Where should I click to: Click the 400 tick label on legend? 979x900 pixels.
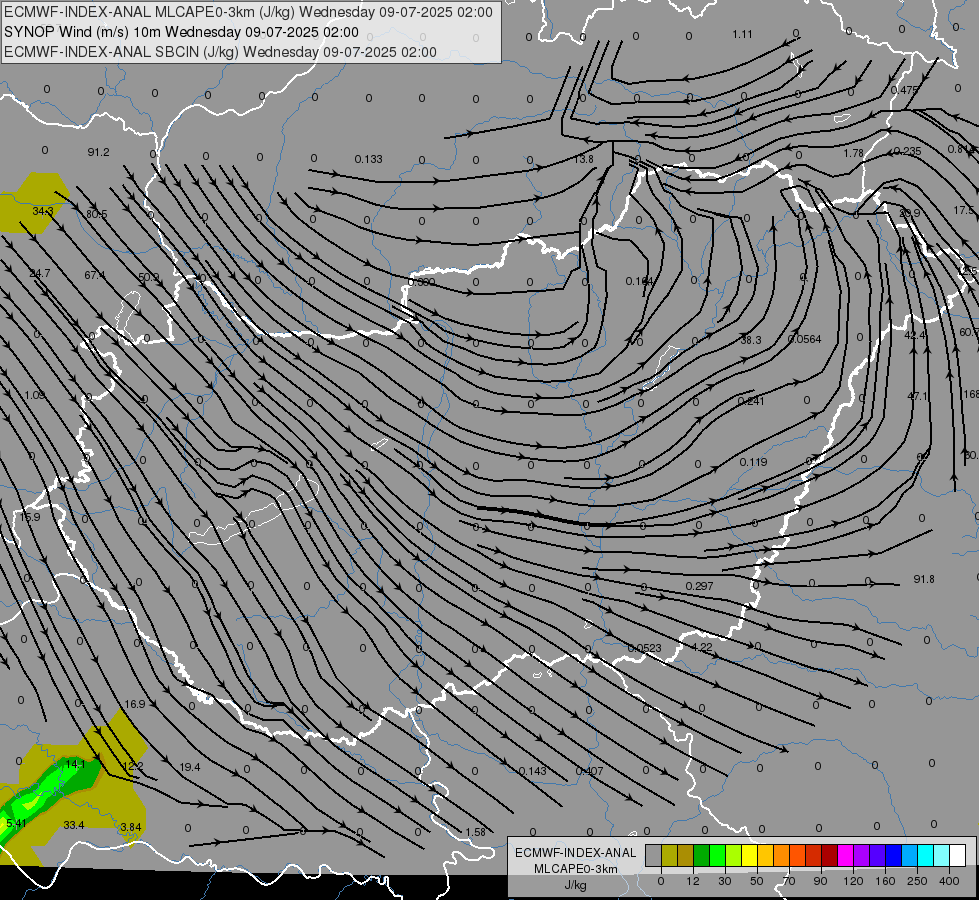949,881
